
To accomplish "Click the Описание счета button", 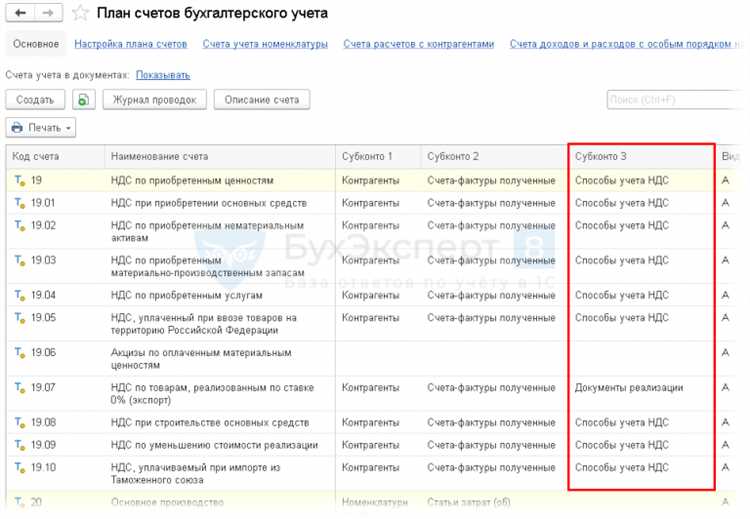I will click(x=261, y=100).
